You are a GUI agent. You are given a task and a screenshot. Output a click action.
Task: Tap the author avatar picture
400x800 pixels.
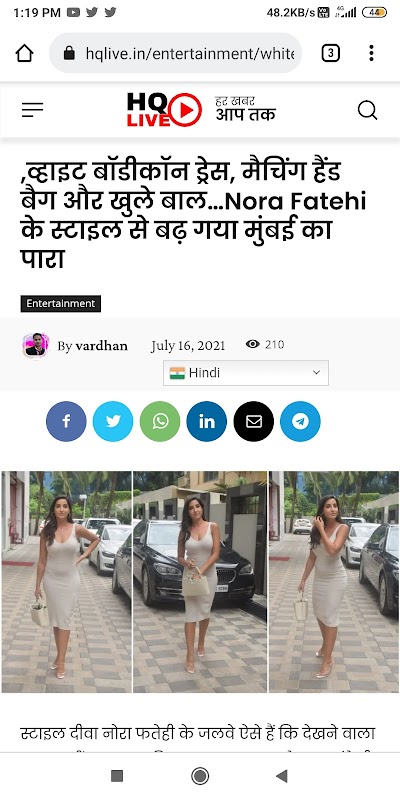pos(36,345)
